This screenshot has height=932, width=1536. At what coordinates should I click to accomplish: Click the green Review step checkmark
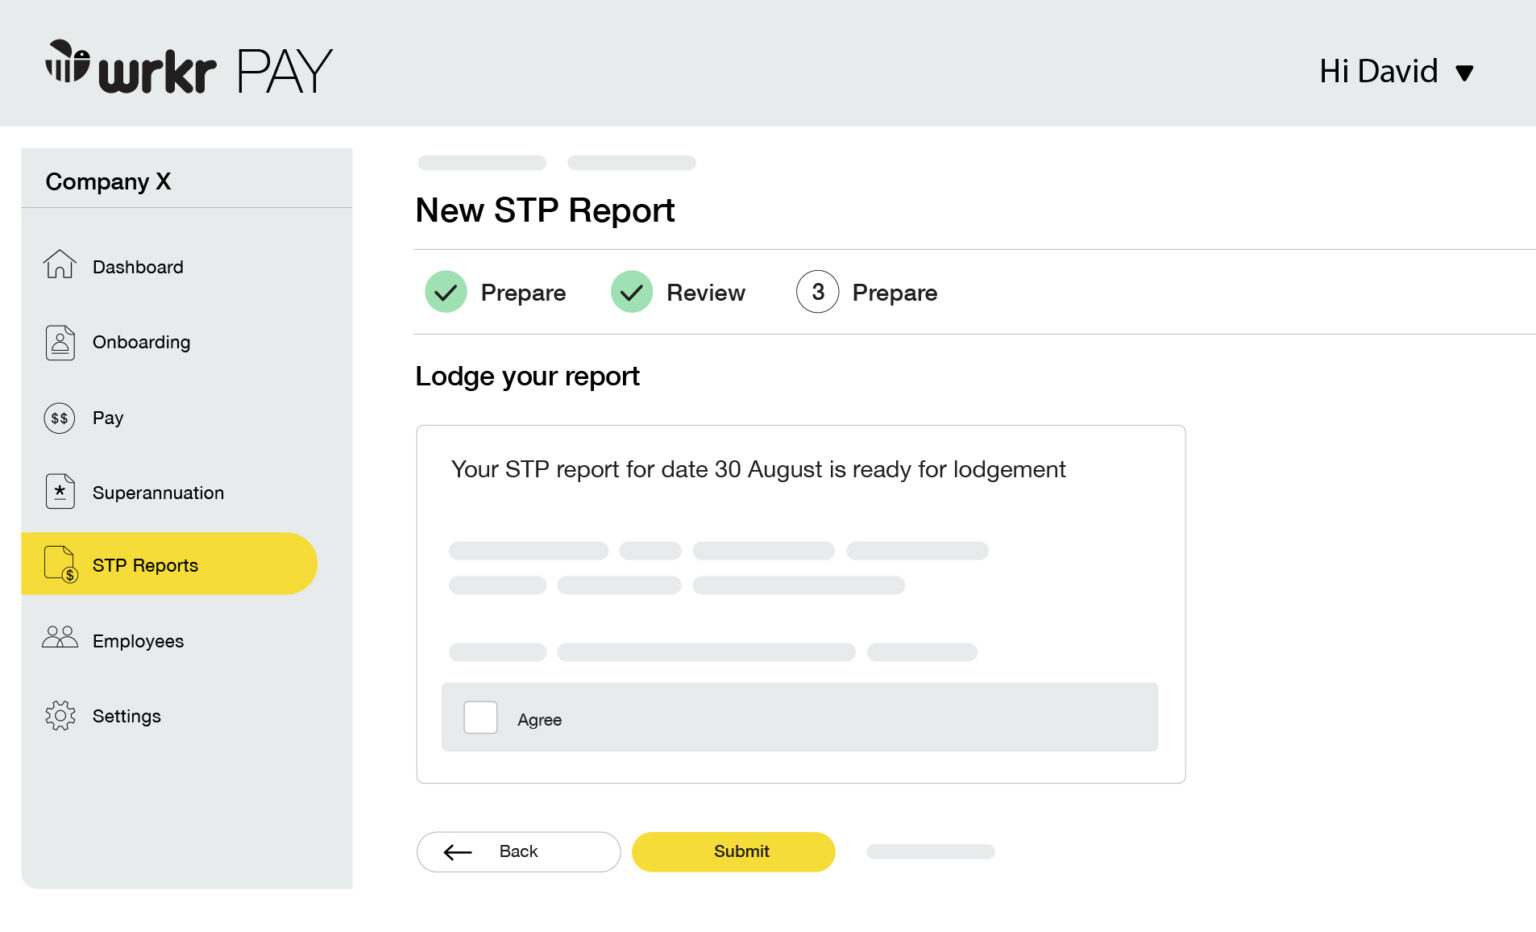click(631, 291)
